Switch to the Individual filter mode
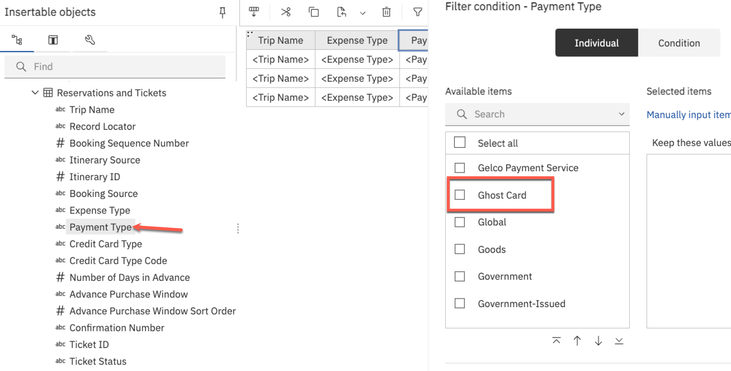This screenshot has height=371, width=731. click(x=597, y=43)
